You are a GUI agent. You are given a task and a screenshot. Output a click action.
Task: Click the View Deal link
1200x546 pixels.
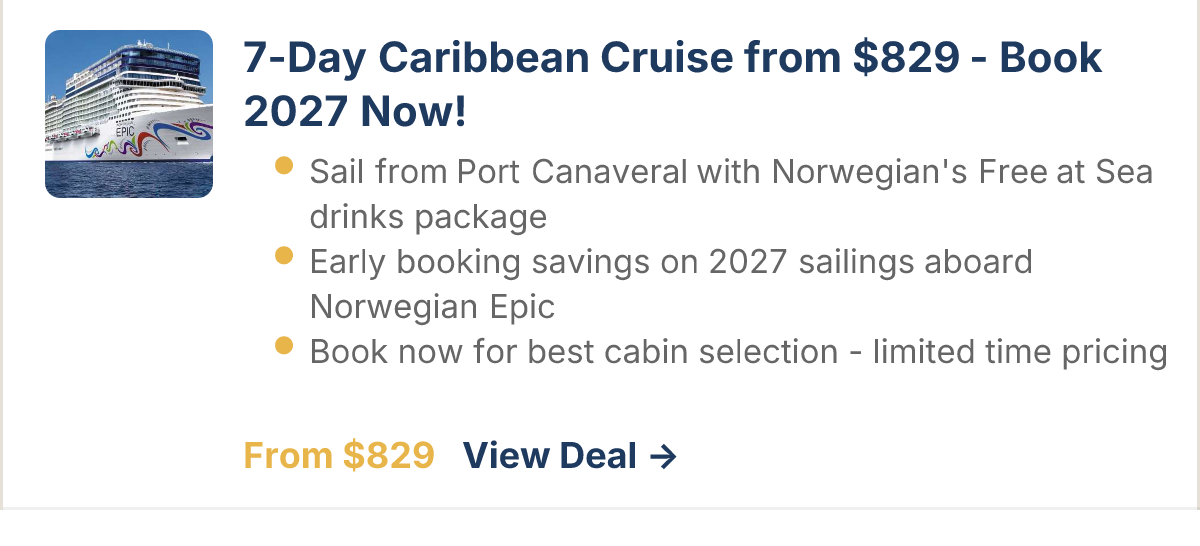pyautogui.click(x=550, y=456)
